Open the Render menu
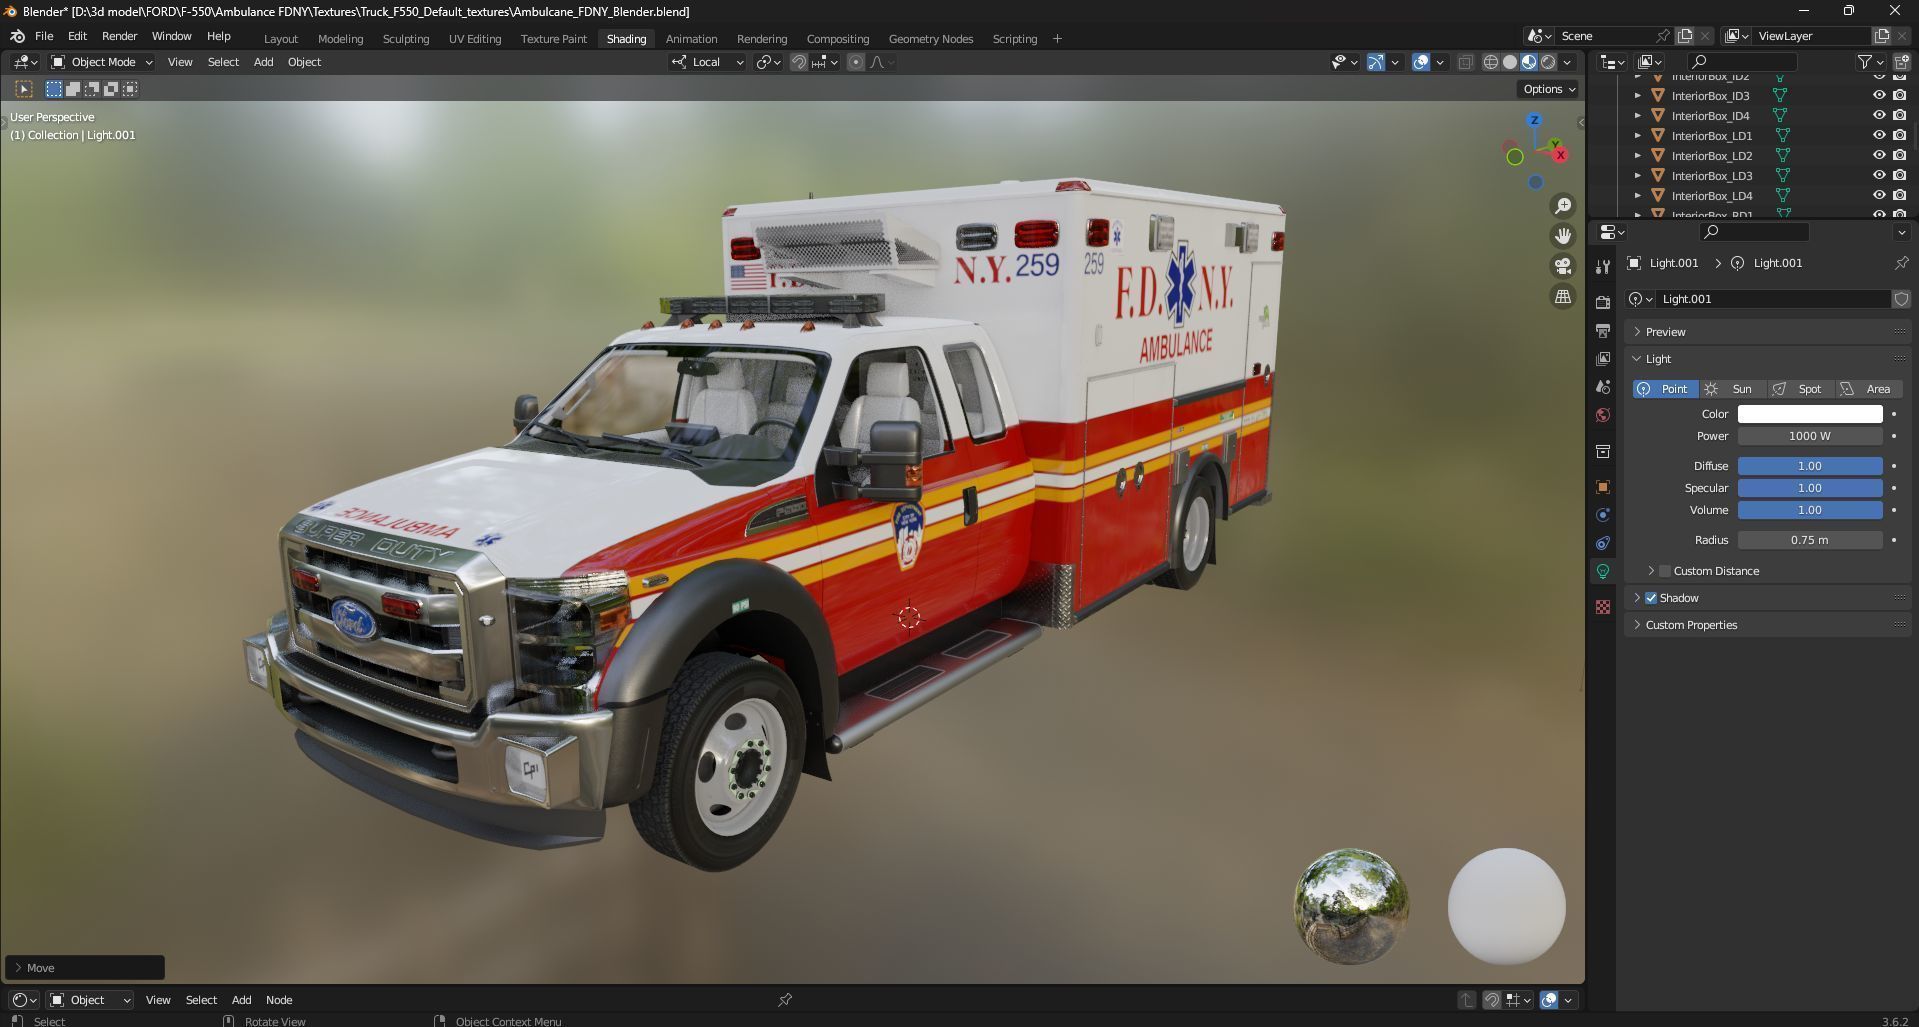 (119, 36)
